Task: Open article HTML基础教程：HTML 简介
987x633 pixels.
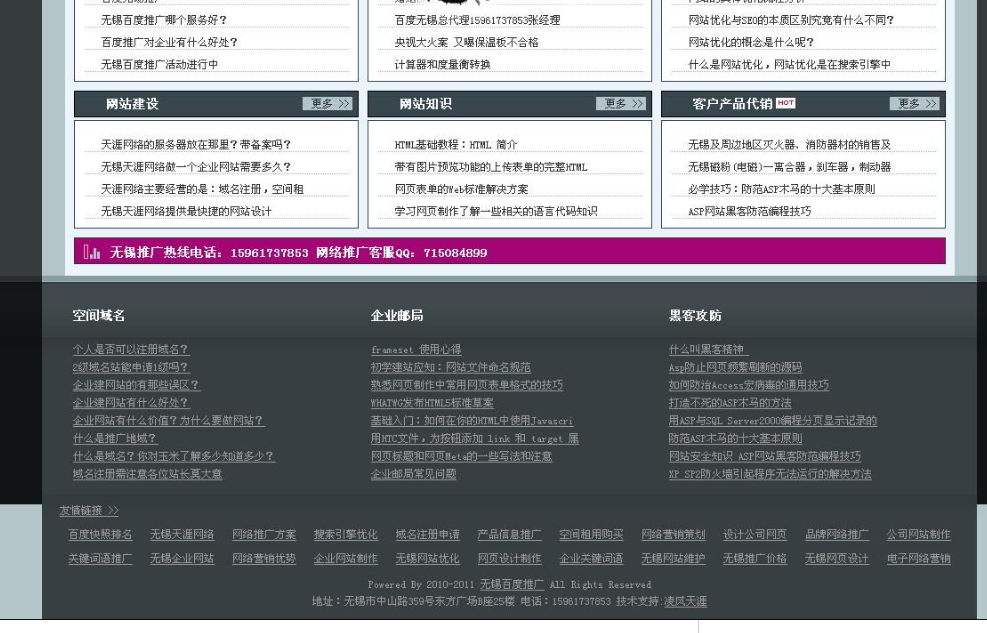Action: 456,145
